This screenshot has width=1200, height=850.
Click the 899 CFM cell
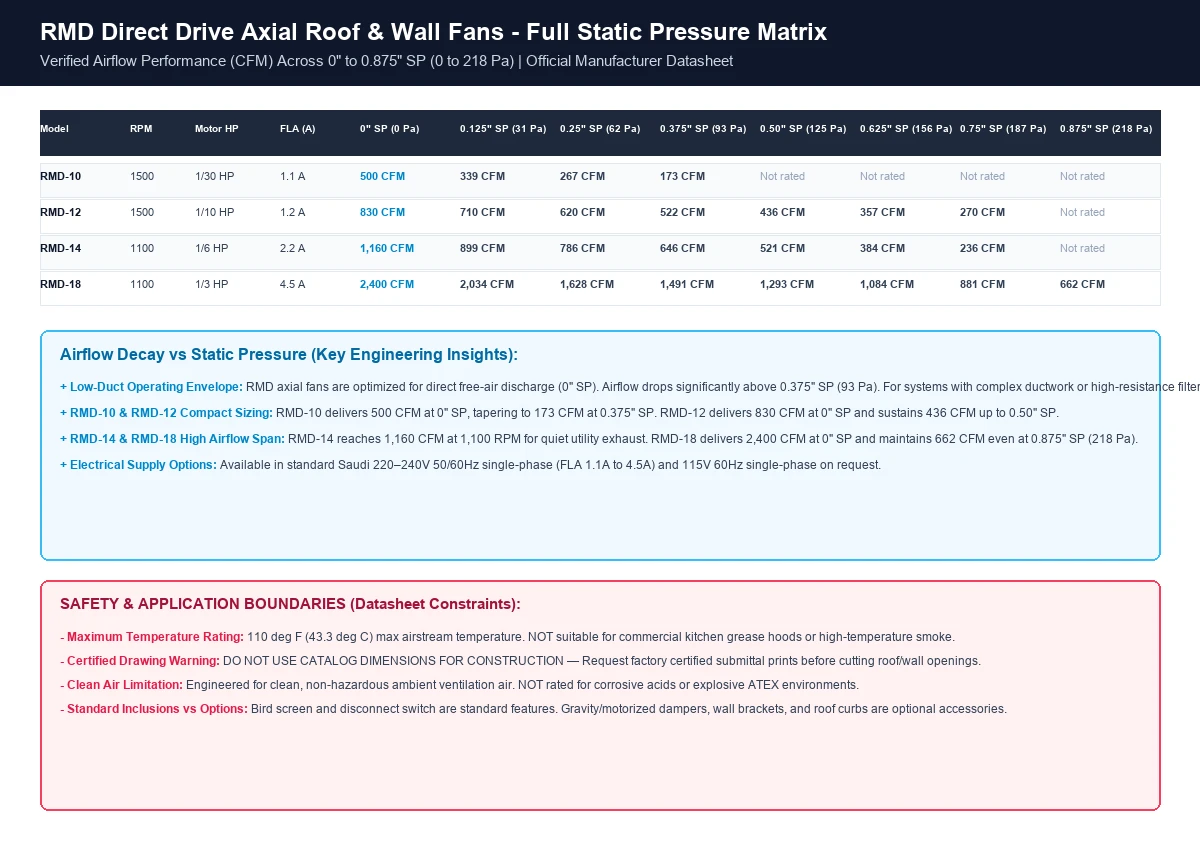tap(483, 249)
